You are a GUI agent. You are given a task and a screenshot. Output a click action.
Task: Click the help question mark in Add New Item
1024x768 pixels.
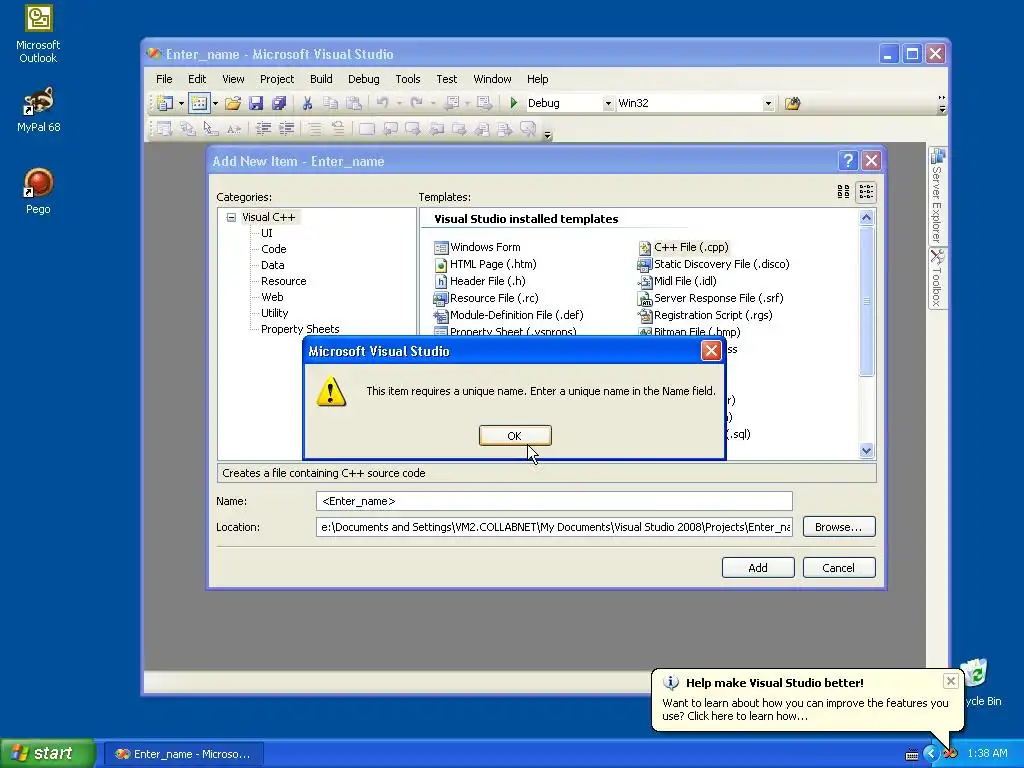(x=848, y=161)
